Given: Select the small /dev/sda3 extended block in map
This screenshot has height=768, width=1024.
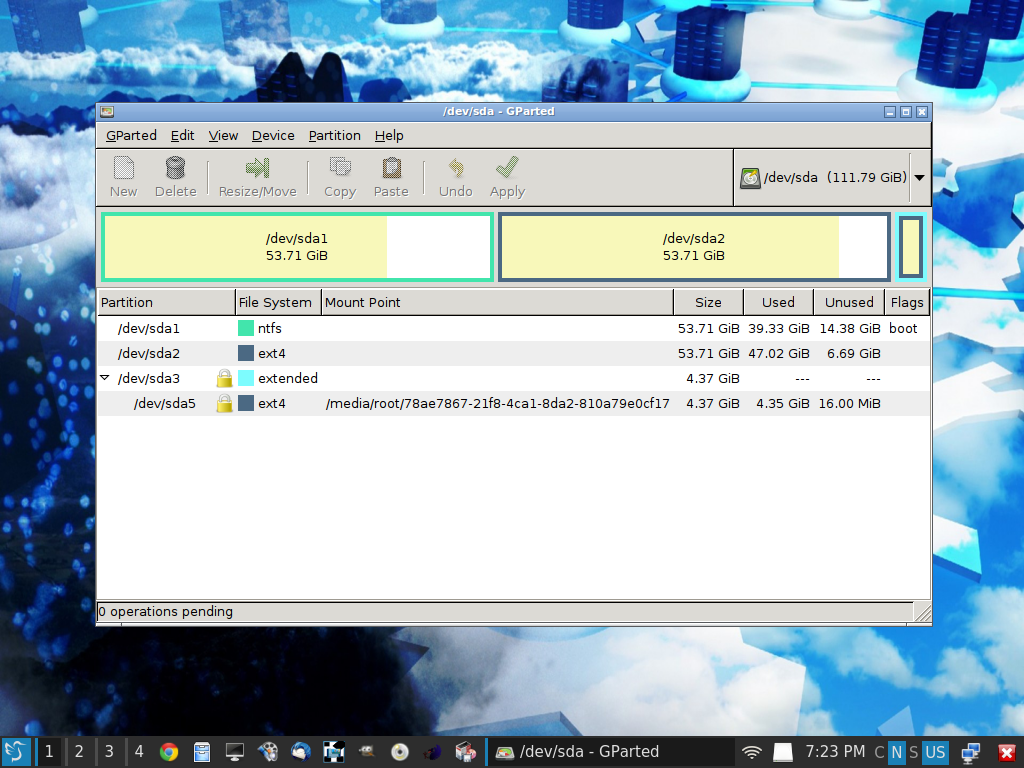Looking at the screenshot, I should pos(910,247).
